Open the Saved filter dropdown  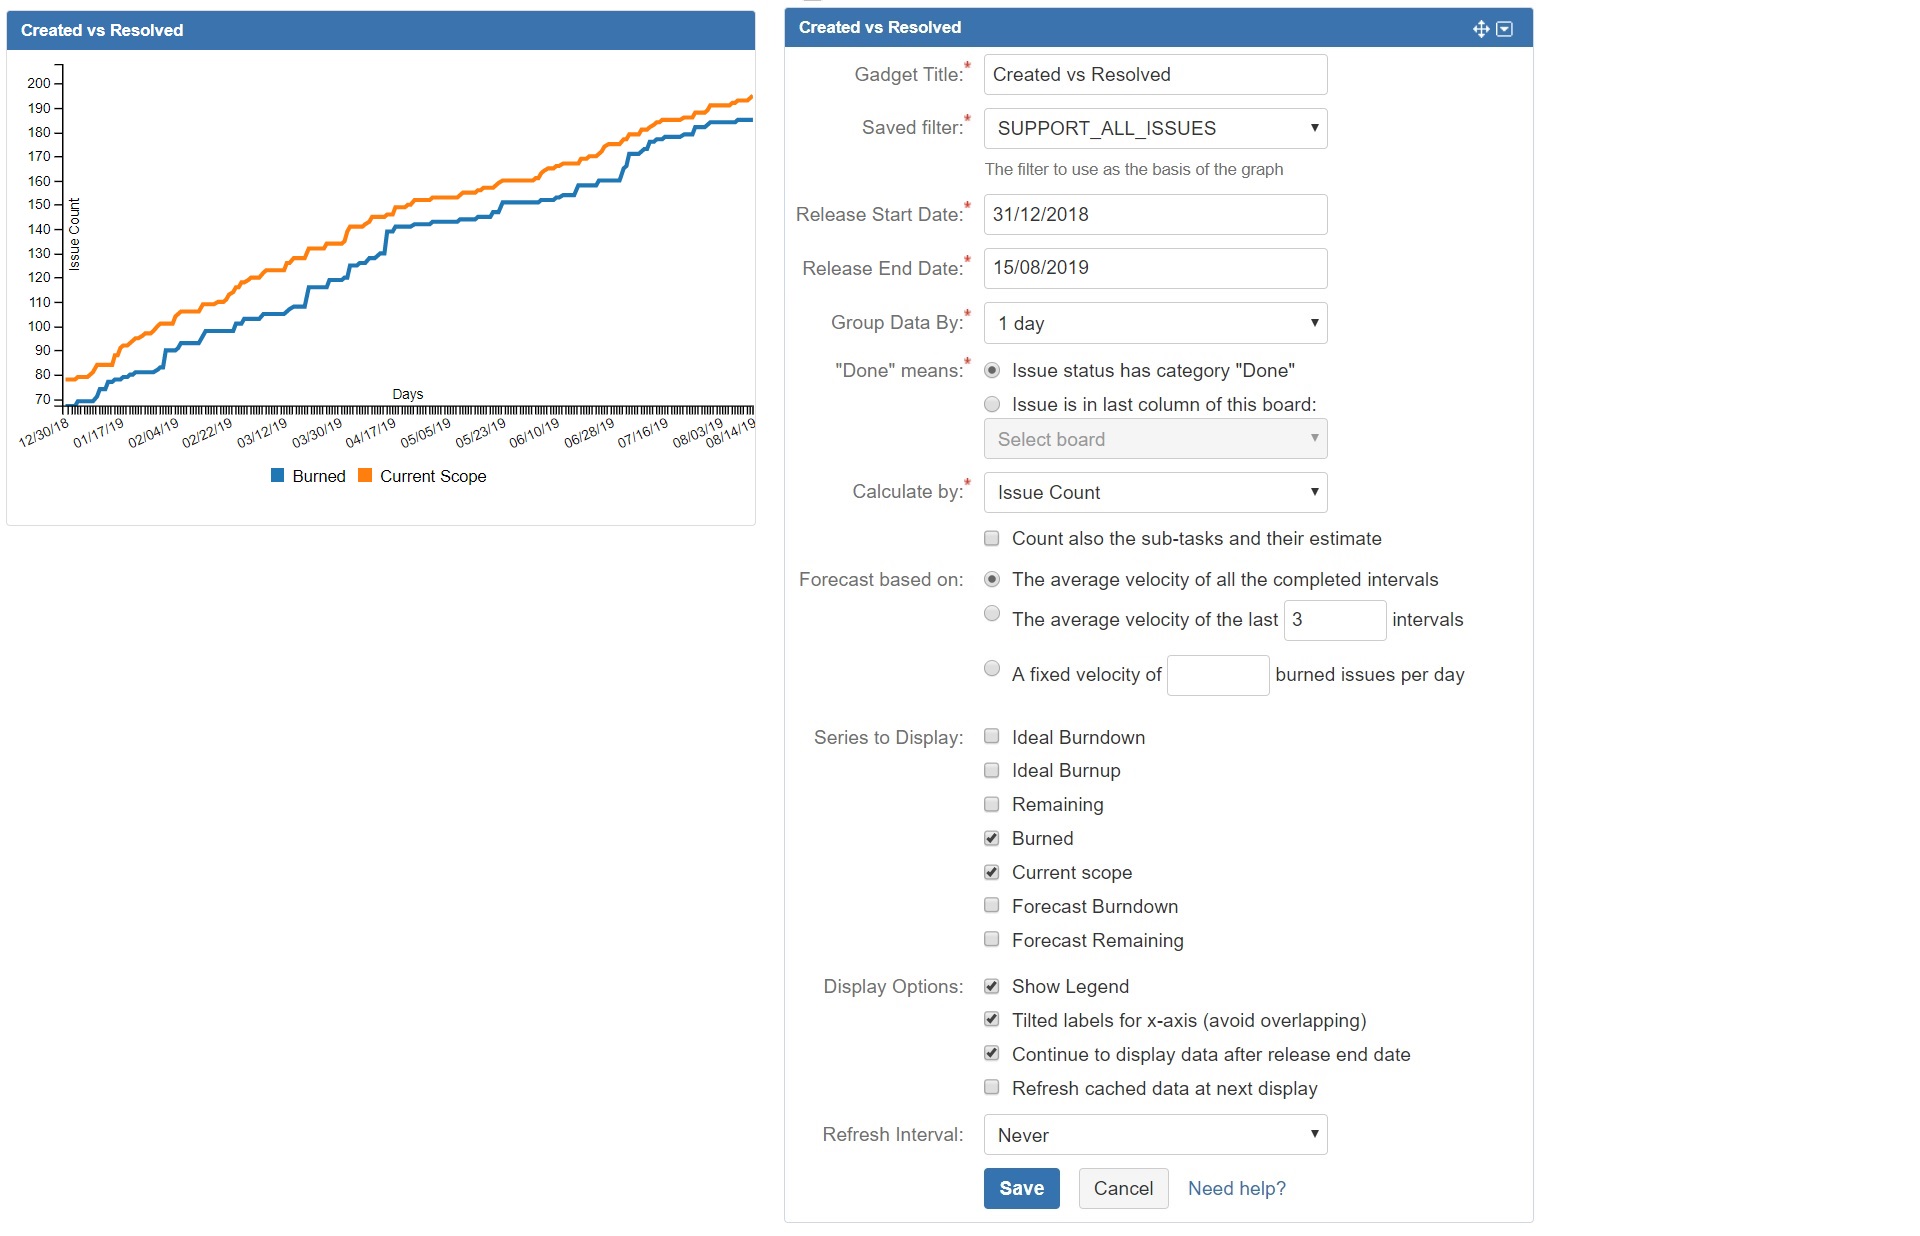(x=1155, y=128)
